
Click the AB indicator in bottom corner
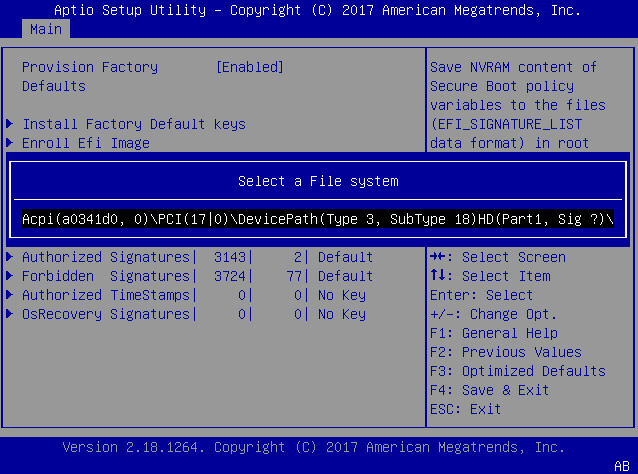[x=622, y=466]
